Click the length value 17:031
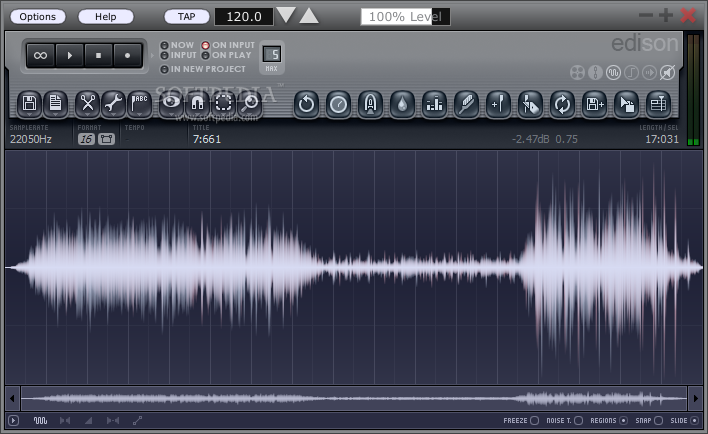 pos(661,139)
